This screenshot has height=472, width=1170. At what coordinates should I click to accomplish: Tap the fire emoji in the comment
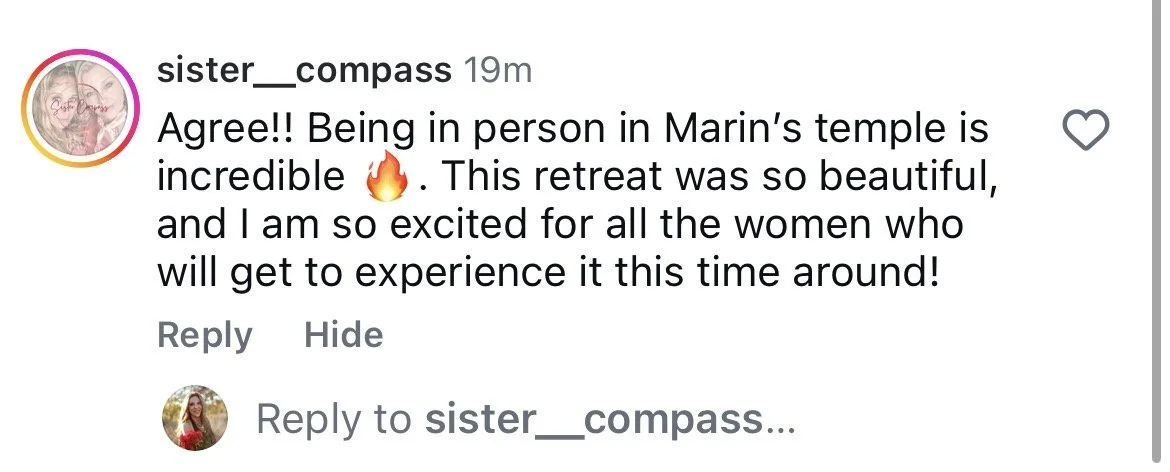pyautogui.click(x=387, y=178)
